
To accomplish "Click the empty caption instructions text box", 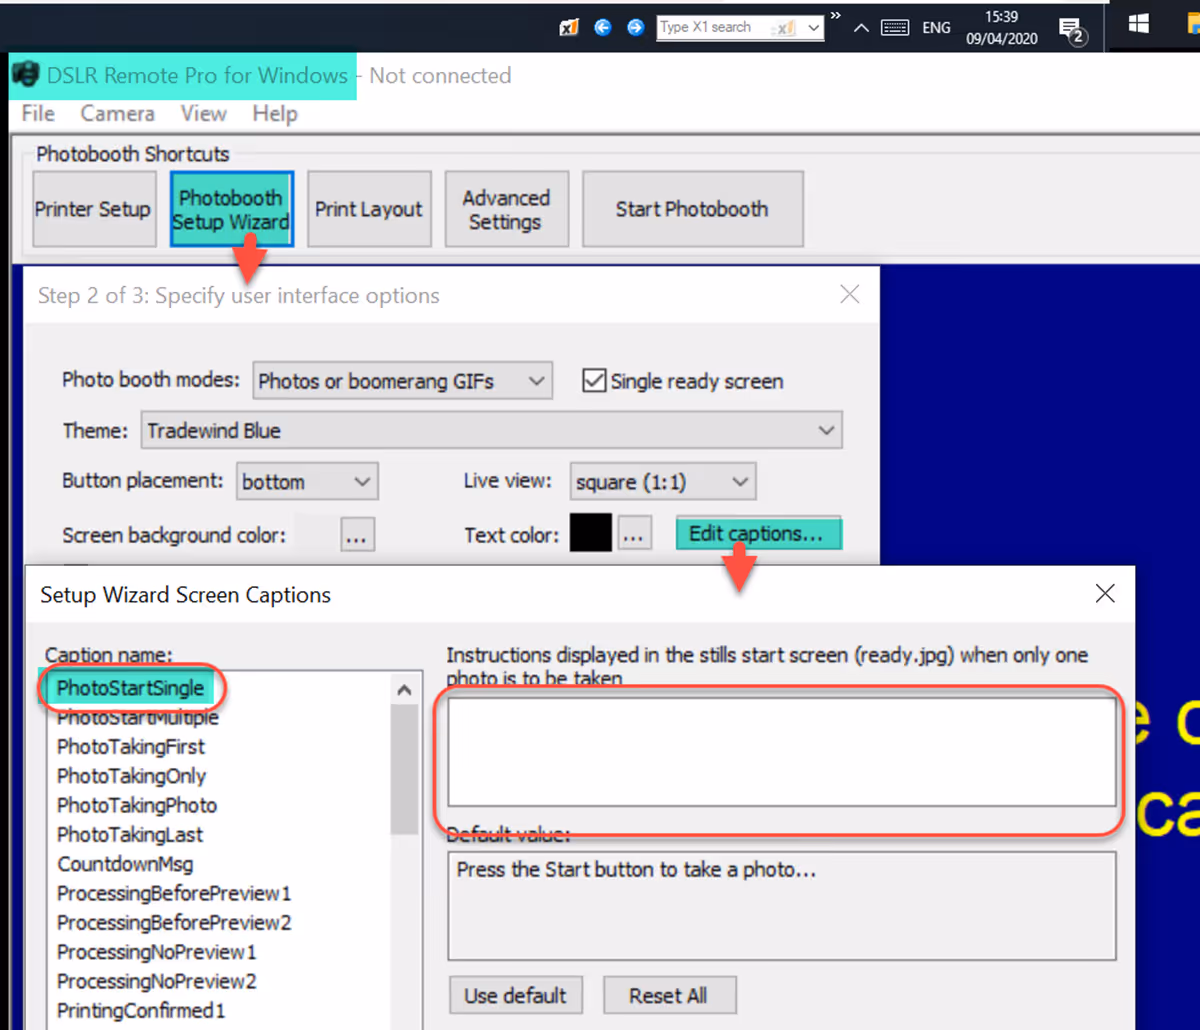I will 782,752.
